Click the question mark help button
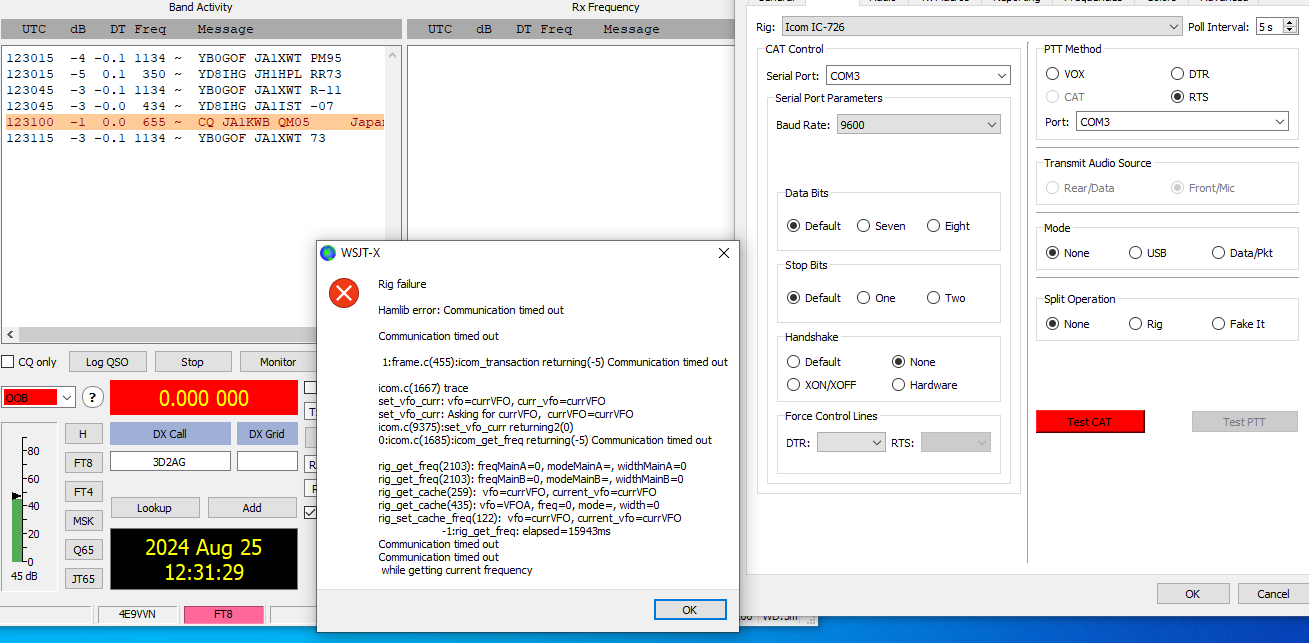 (92, 397)
